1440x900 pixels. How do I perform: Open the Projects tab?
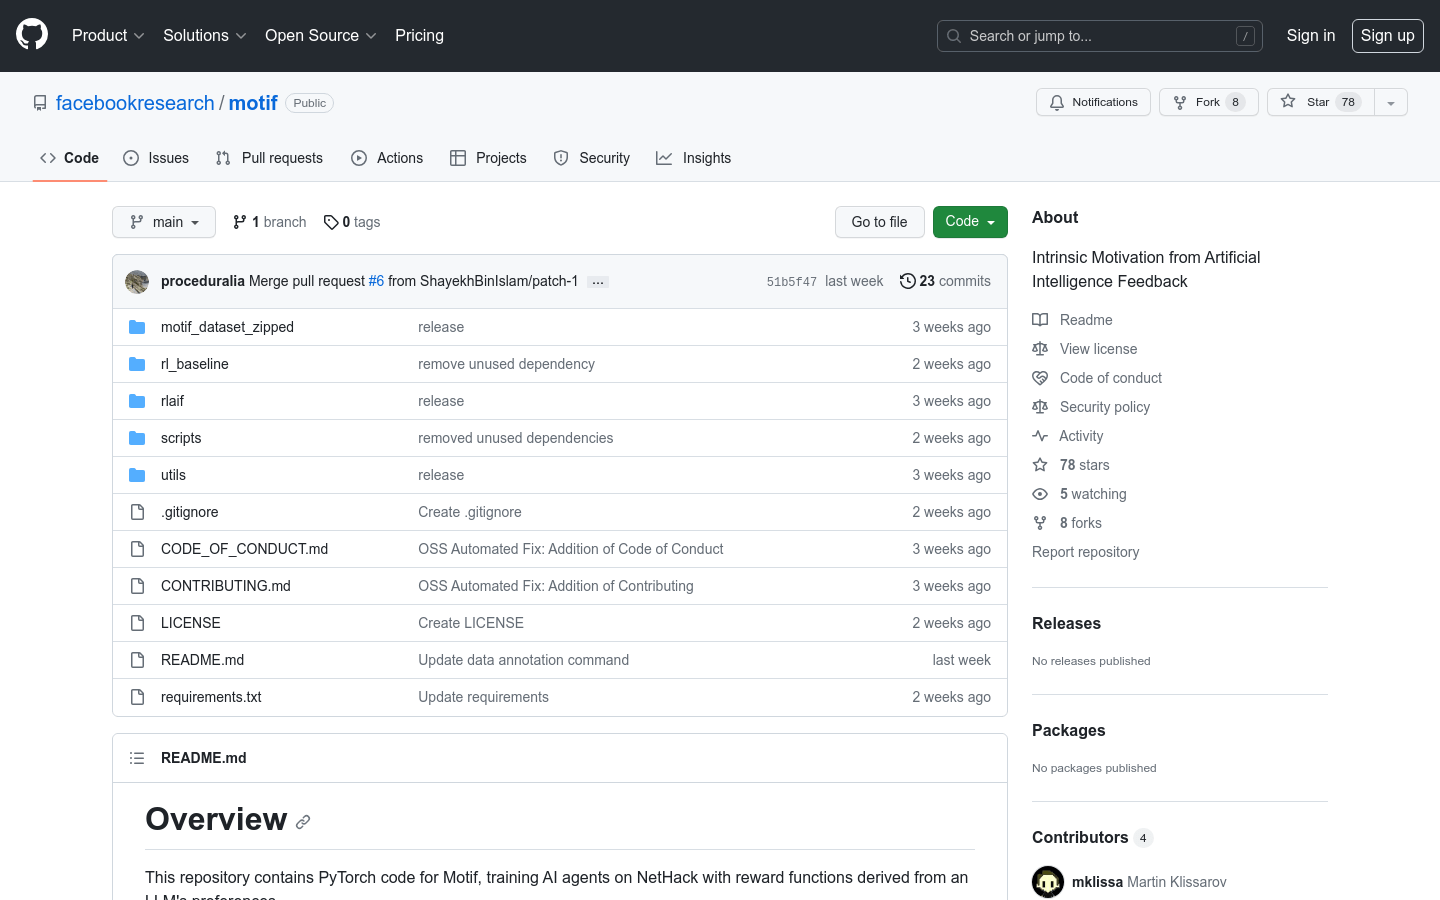coord(488,158)
